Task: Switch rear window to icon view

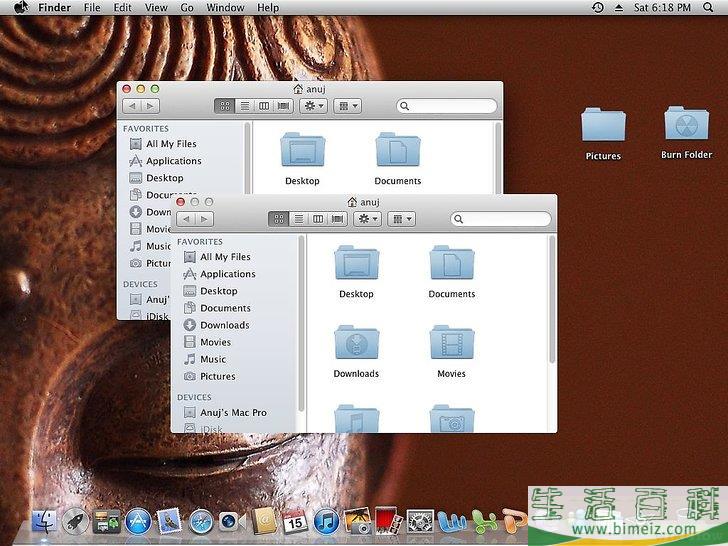Action: pyautogui.click(x=225, y=106)
